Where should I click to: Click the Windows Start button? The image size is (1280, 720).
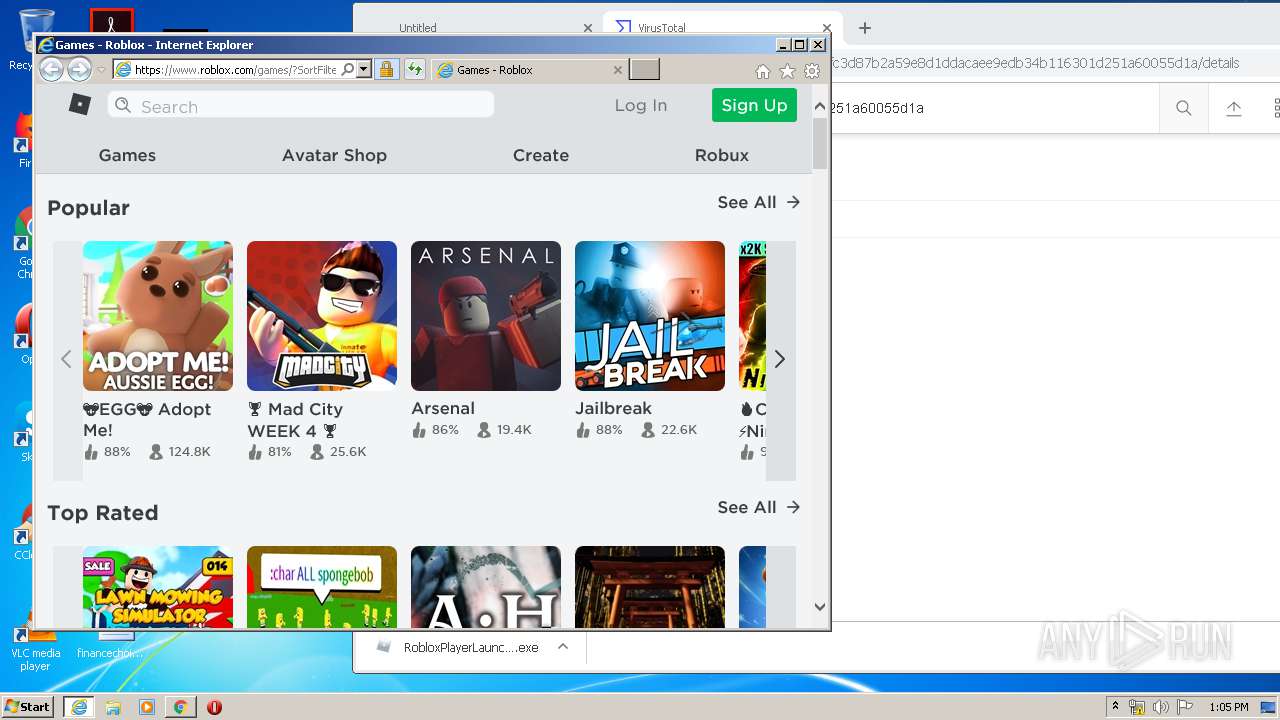(28, 706)
